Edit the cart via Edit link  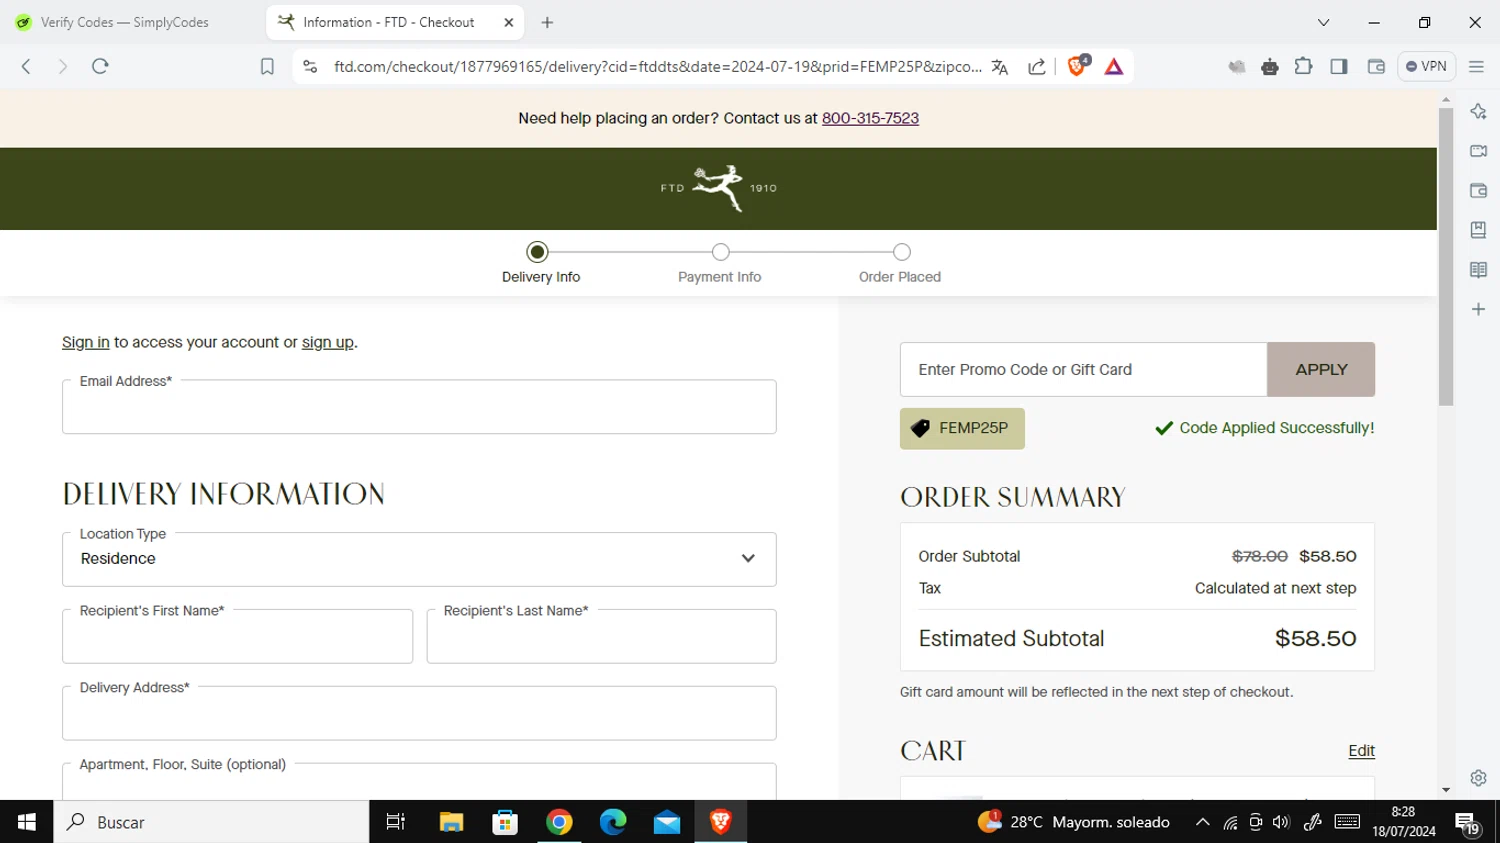pyautogui.click(x=1361, y=751)
